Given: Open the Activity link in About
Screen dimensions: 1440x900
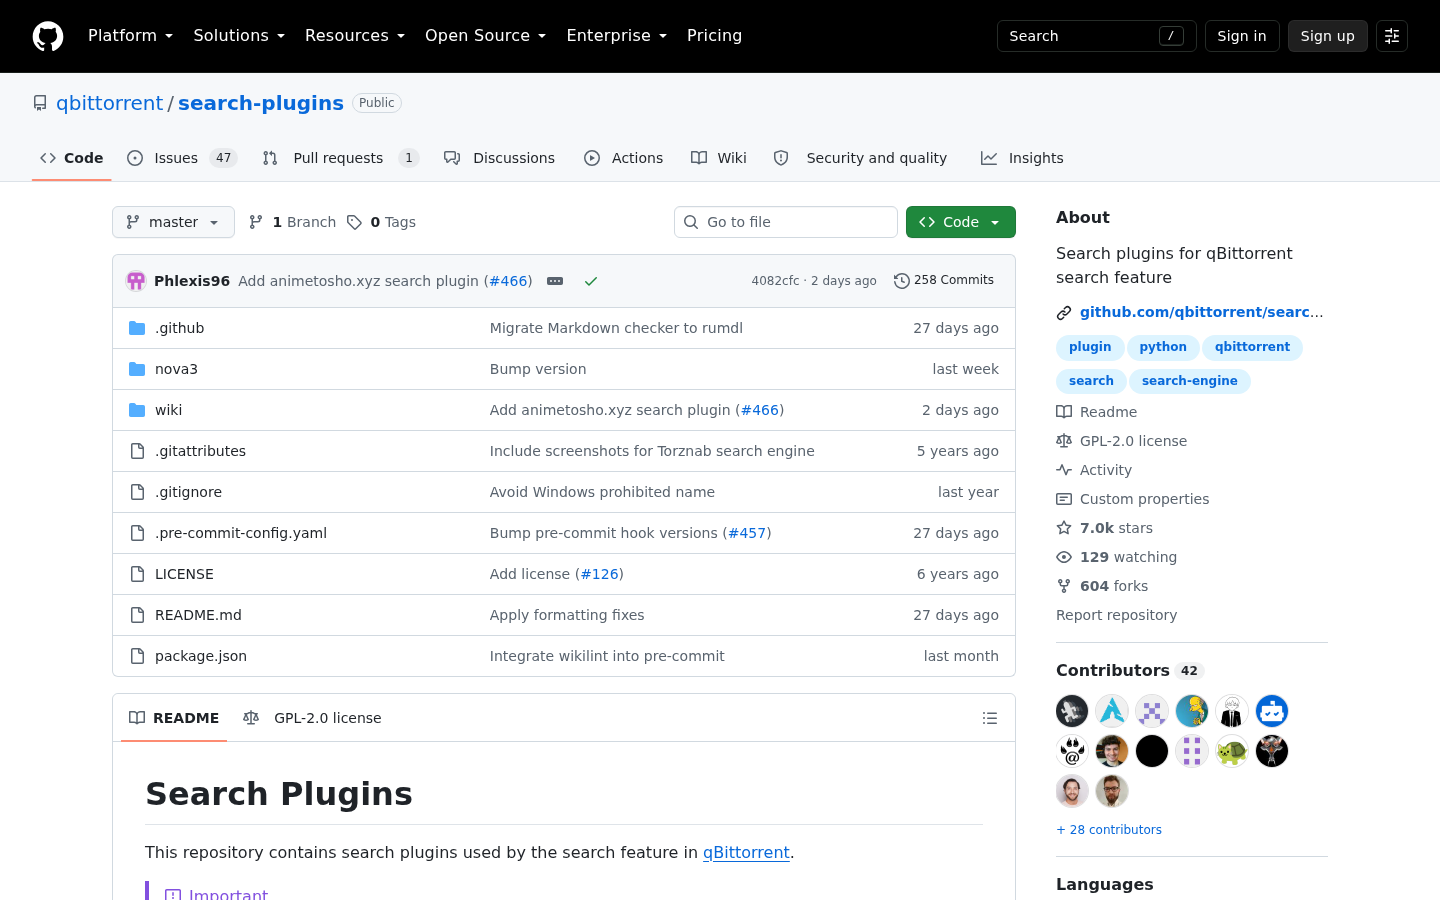Looking at the screenshot, I should tap(1094, 470).
